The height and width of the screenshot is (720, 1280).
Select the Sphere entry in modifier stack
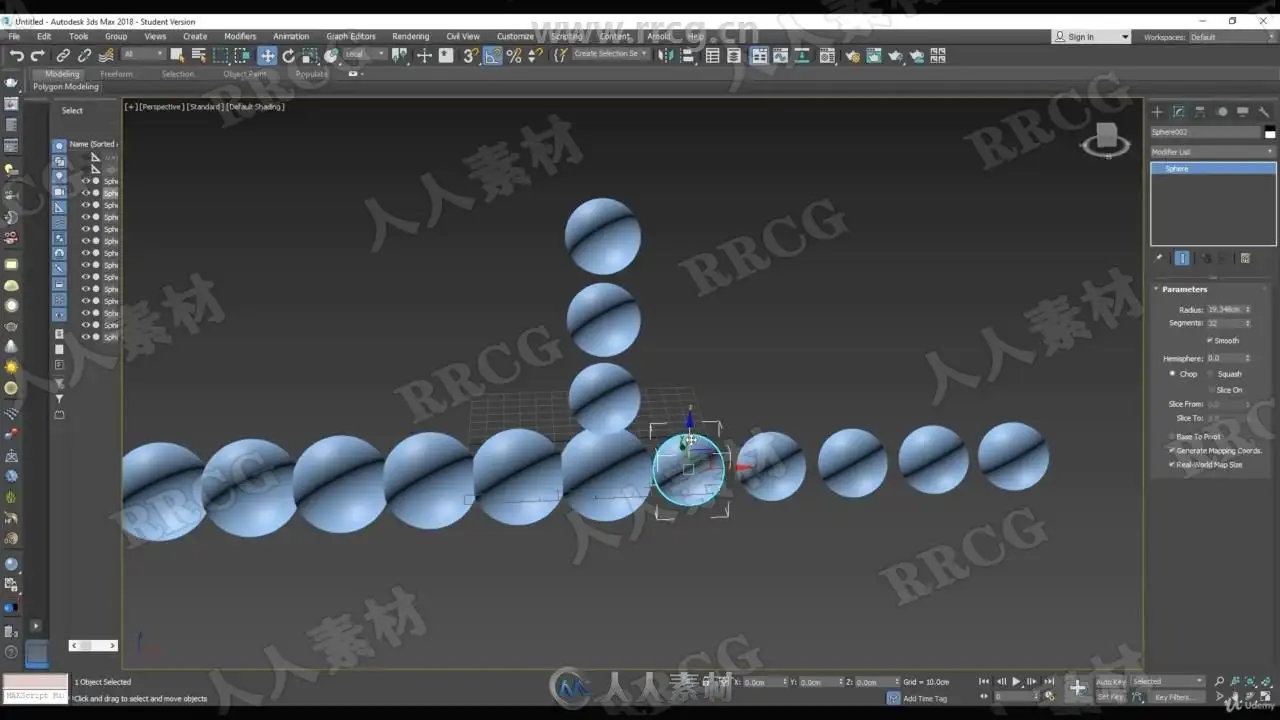[x=1213, y=169]
